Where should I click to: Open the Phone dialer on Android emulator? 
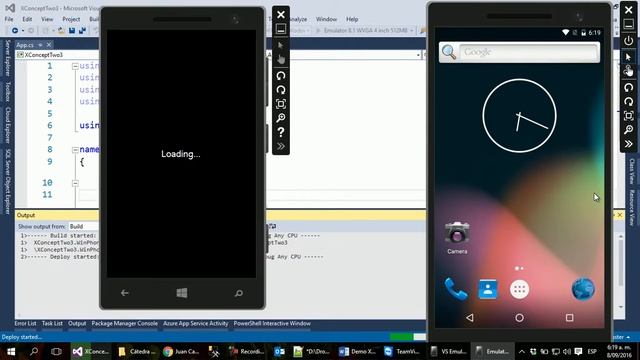[456, 289]
